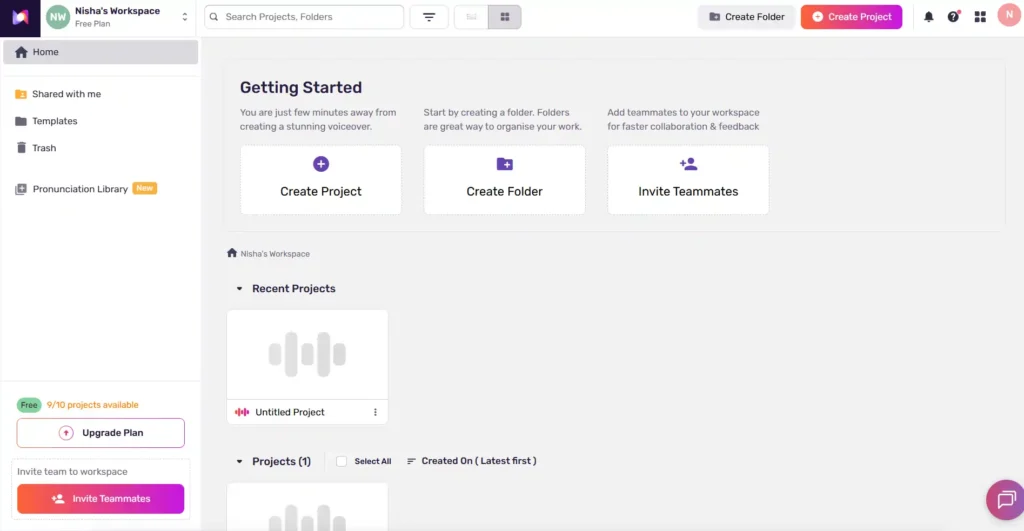Collapse the Recent Projects section

[x=239, y=289]
